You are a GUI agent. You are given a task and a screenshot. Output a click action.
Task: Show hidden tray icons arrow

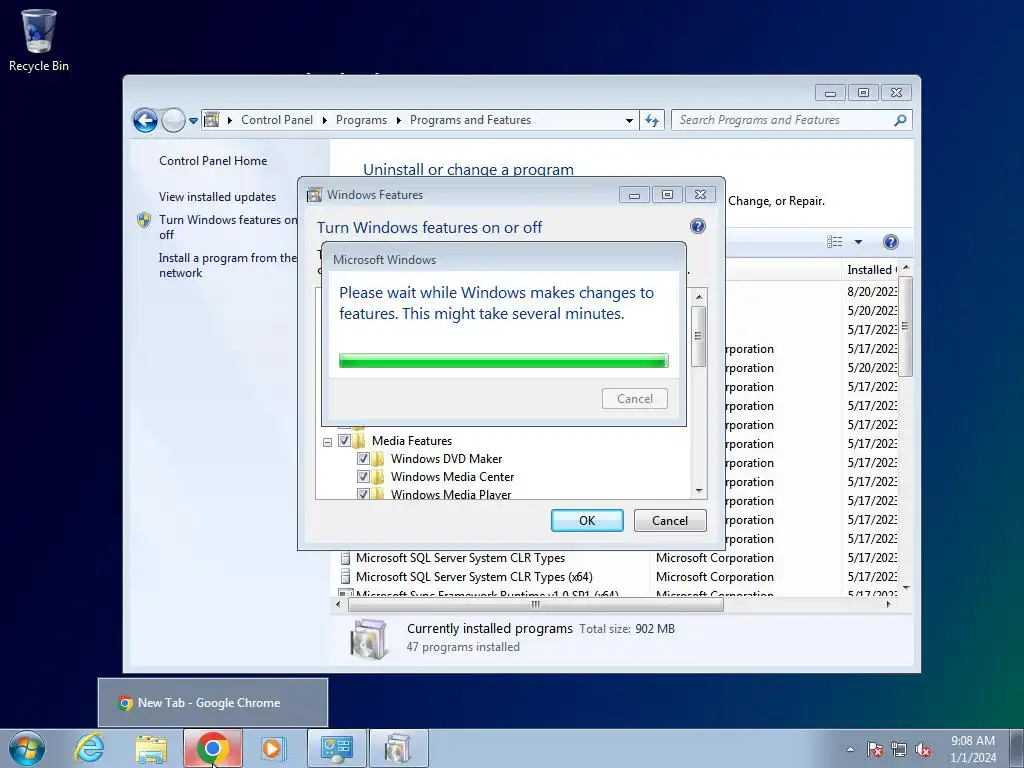pos(850,749)
